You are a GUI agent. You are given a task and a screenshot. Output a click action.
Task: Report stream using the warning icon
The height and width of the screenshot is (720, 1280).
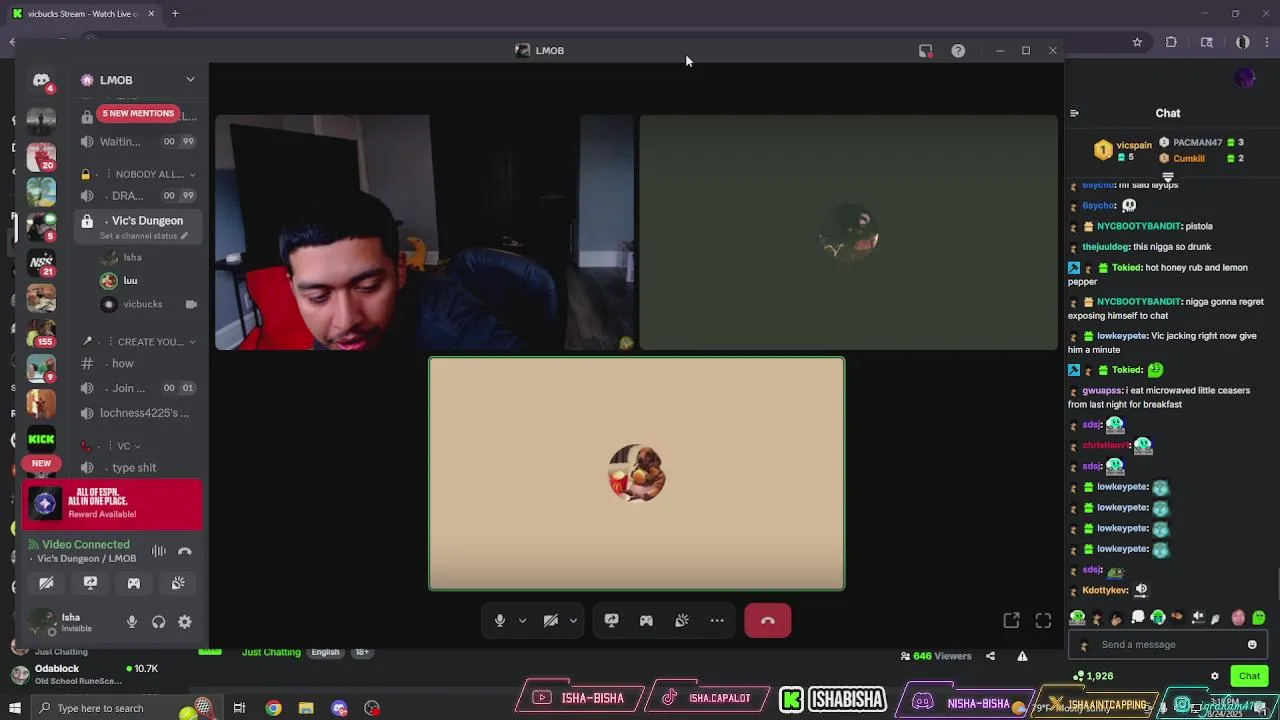(x=1022, y=656)
